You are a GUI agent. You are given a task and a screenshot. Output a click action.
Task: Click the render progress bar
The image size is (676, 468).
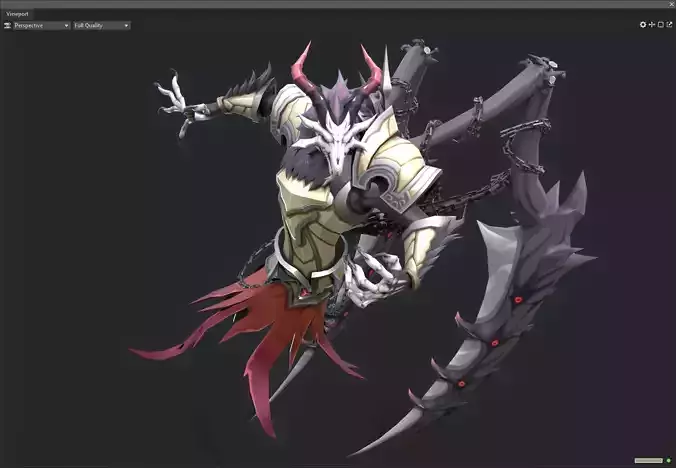point(648,461)
